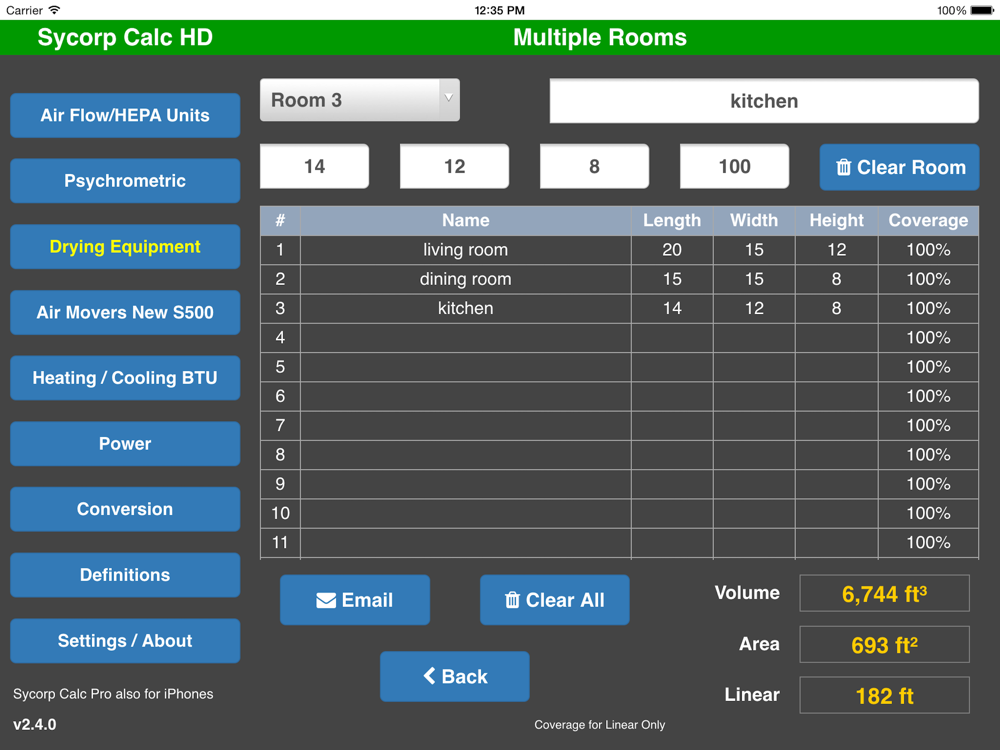Click the Name column header
The height and width of the screenshot is (750, 1000).
pos(466,221)
